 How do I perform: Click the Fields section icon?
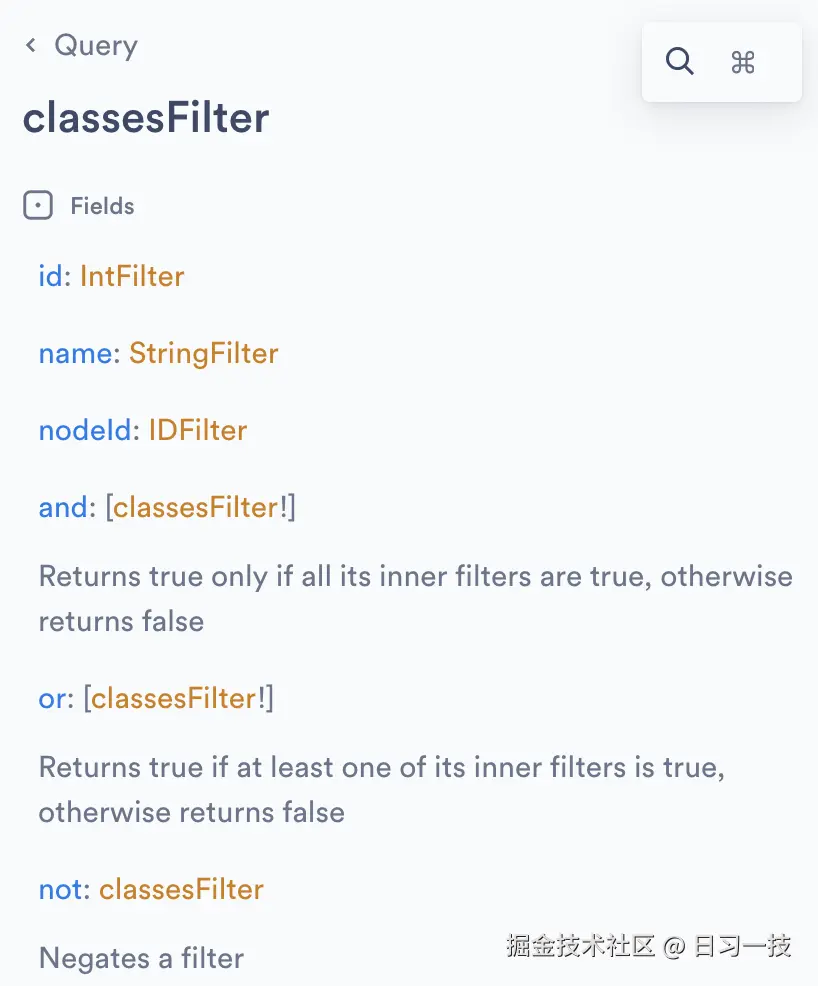click(38, 205)
